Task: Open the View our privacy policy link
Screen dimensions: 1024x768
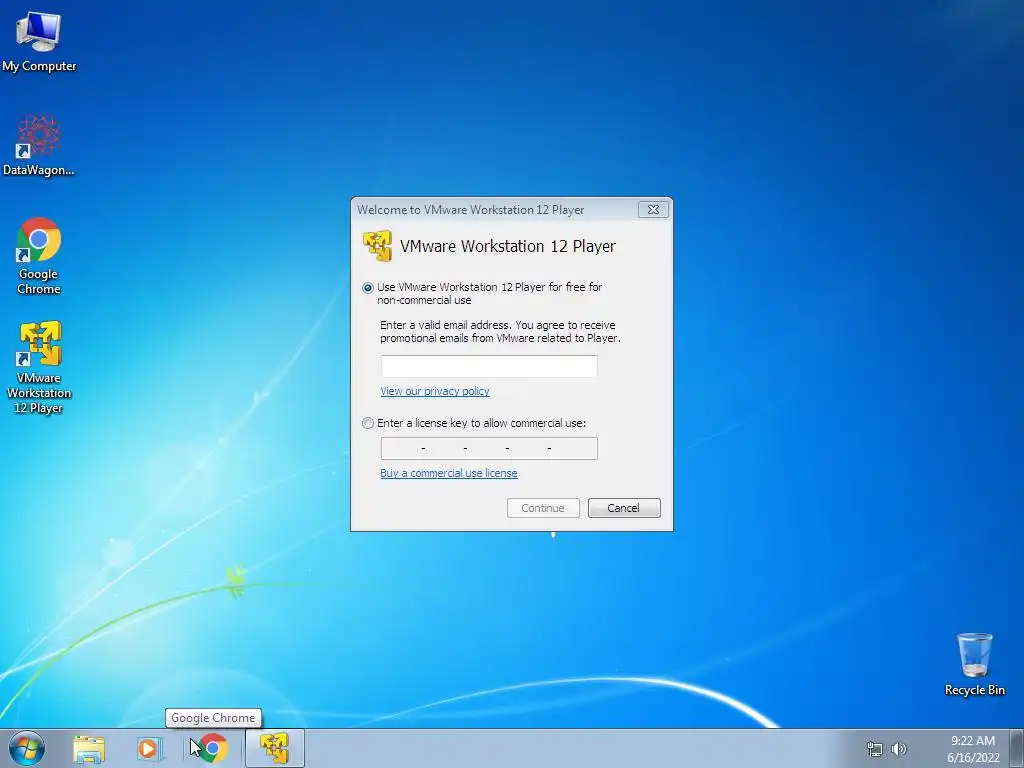Action: click(435, 391)
